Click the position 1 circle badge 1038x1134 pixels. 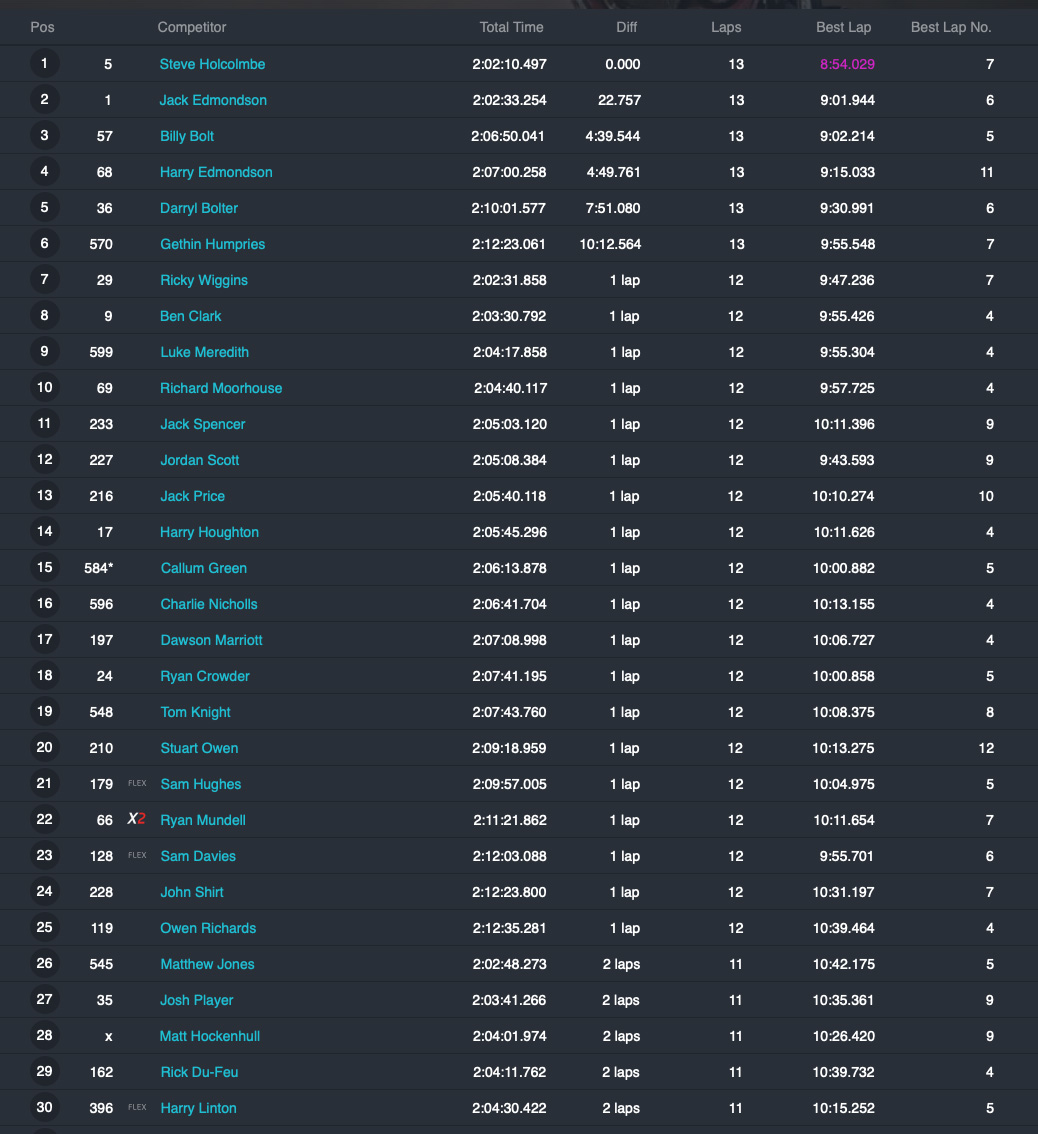click(x=44, y=64)
